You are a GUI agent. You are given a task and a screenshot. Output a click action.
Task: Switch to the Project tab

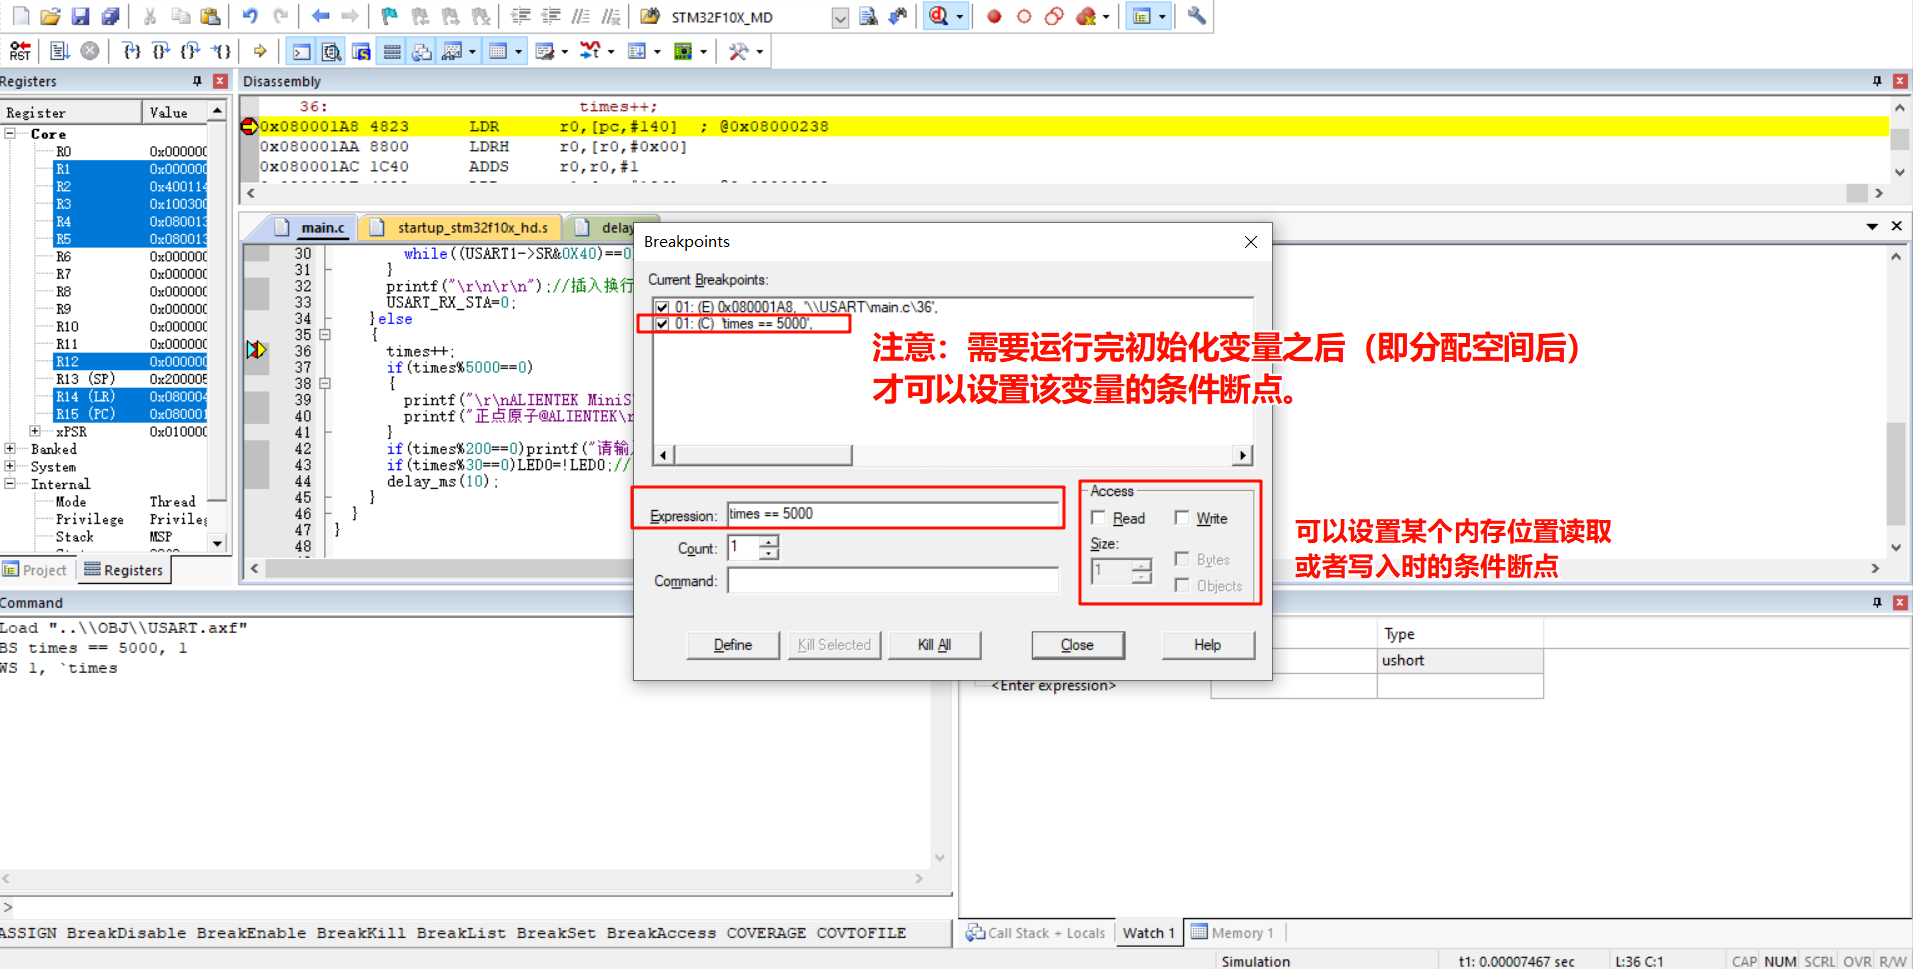(x=36, y=570)
